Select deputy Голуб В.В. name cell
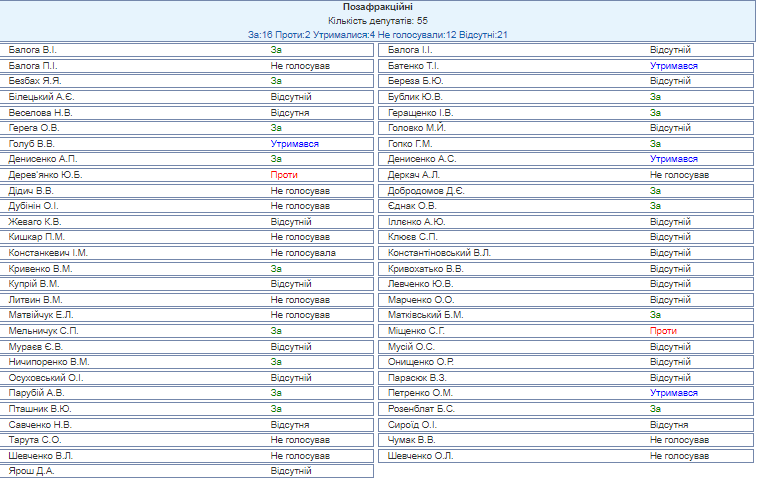Viewport: 762px width, 478px height. pos(31,143)
